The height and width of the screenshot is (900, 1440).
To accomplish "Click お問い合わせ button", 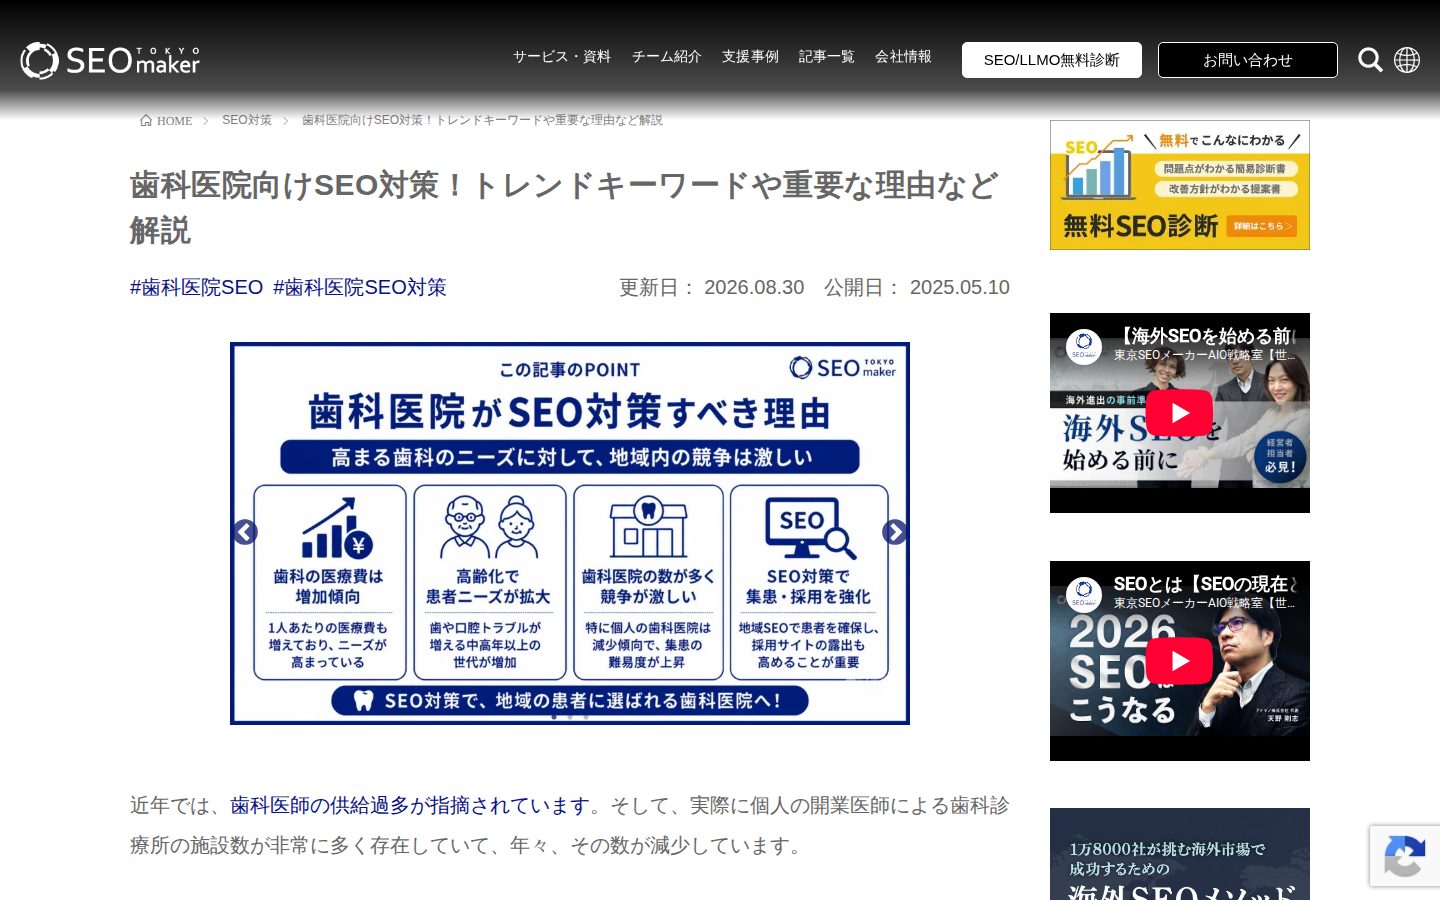I will [1248, 60].
